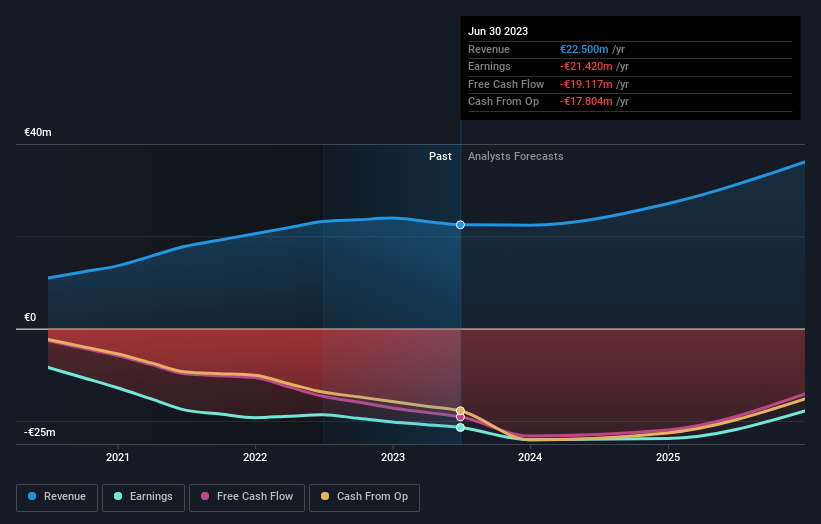Click the -€25m y-axis label
This screenshot has height=524, width=821.
point(40,432)
